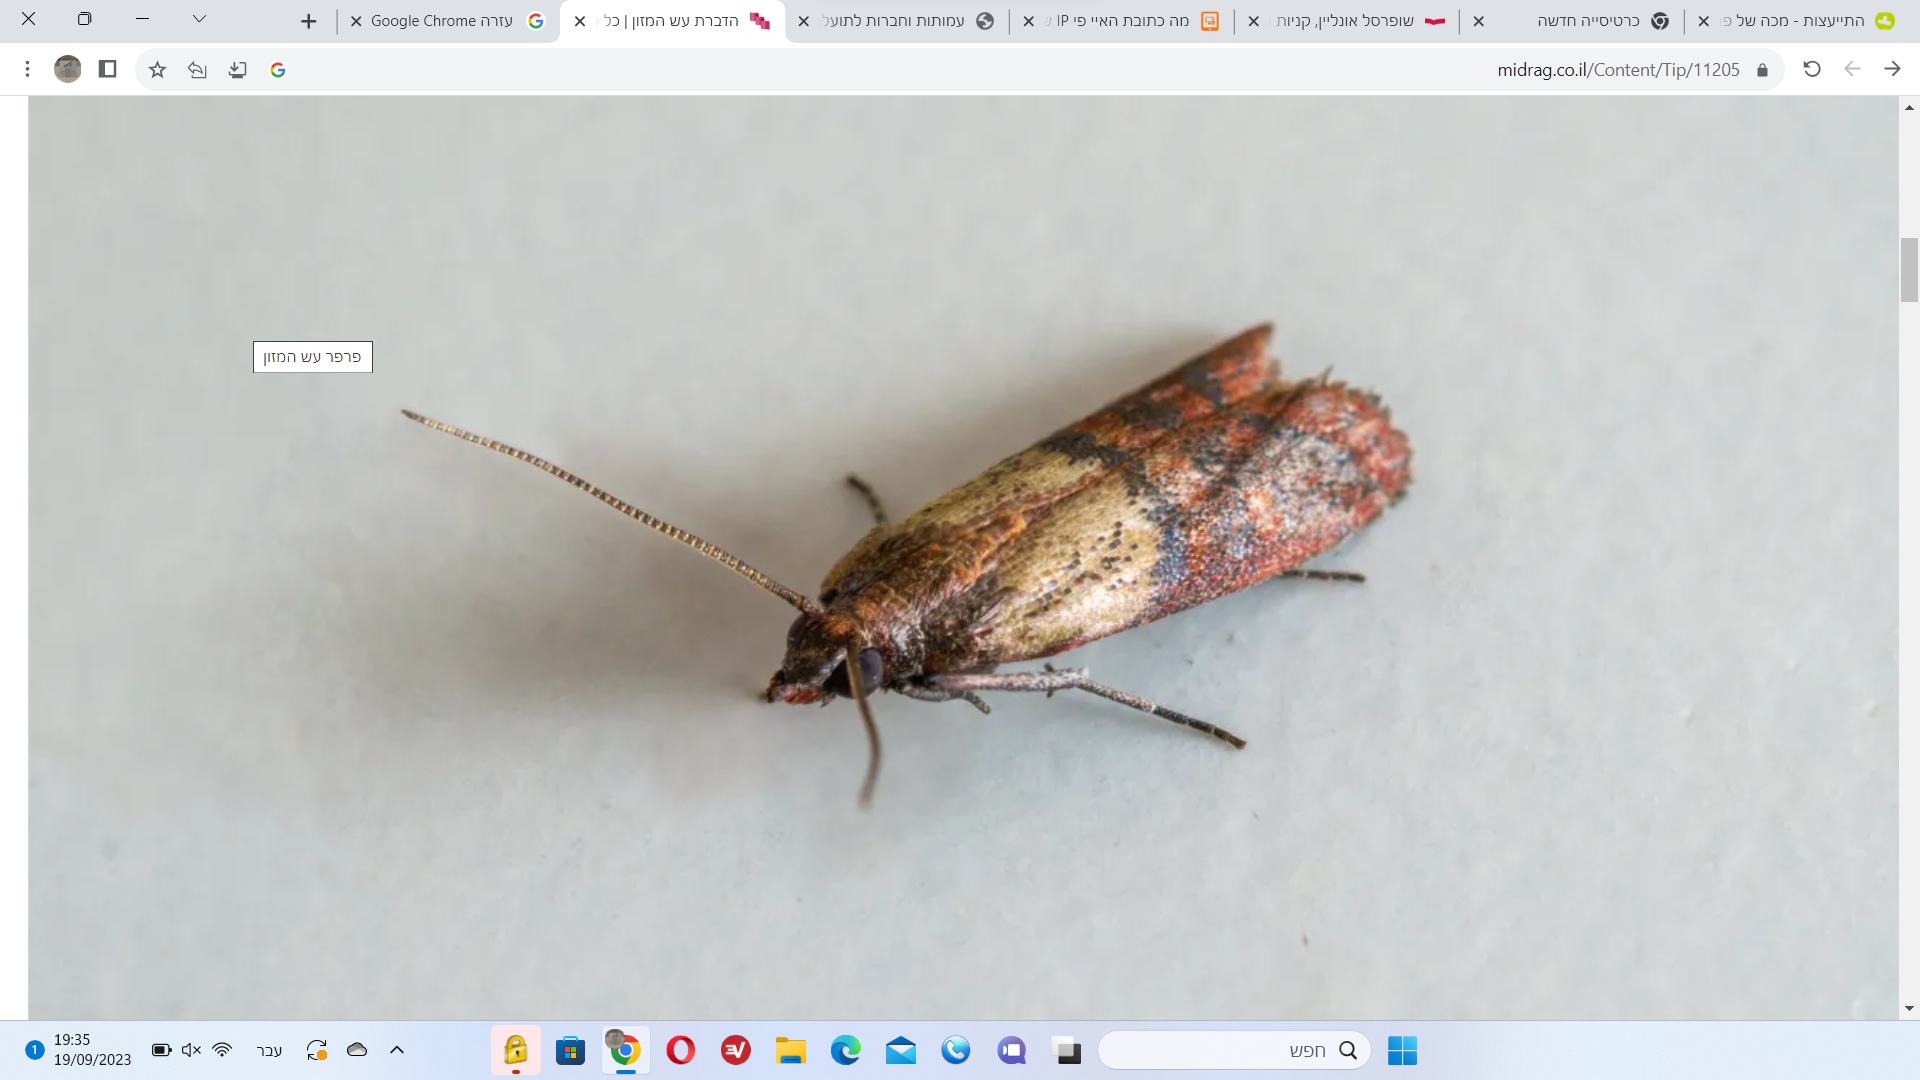
Task: Toggle the muted volume icon in tray
Action: pos(191,1050)
